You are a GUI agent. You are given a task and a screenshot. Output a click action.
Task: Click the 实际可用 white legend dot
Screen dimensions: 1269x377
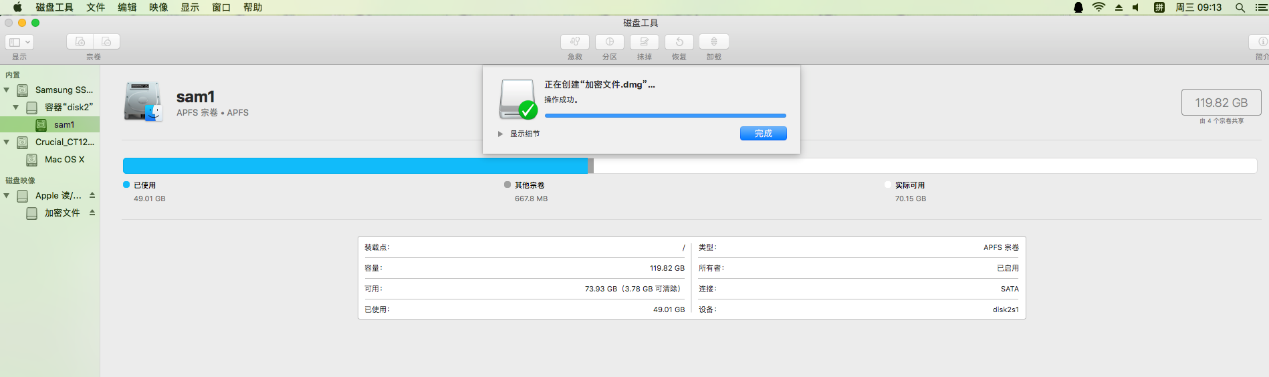tap(888, 185)
